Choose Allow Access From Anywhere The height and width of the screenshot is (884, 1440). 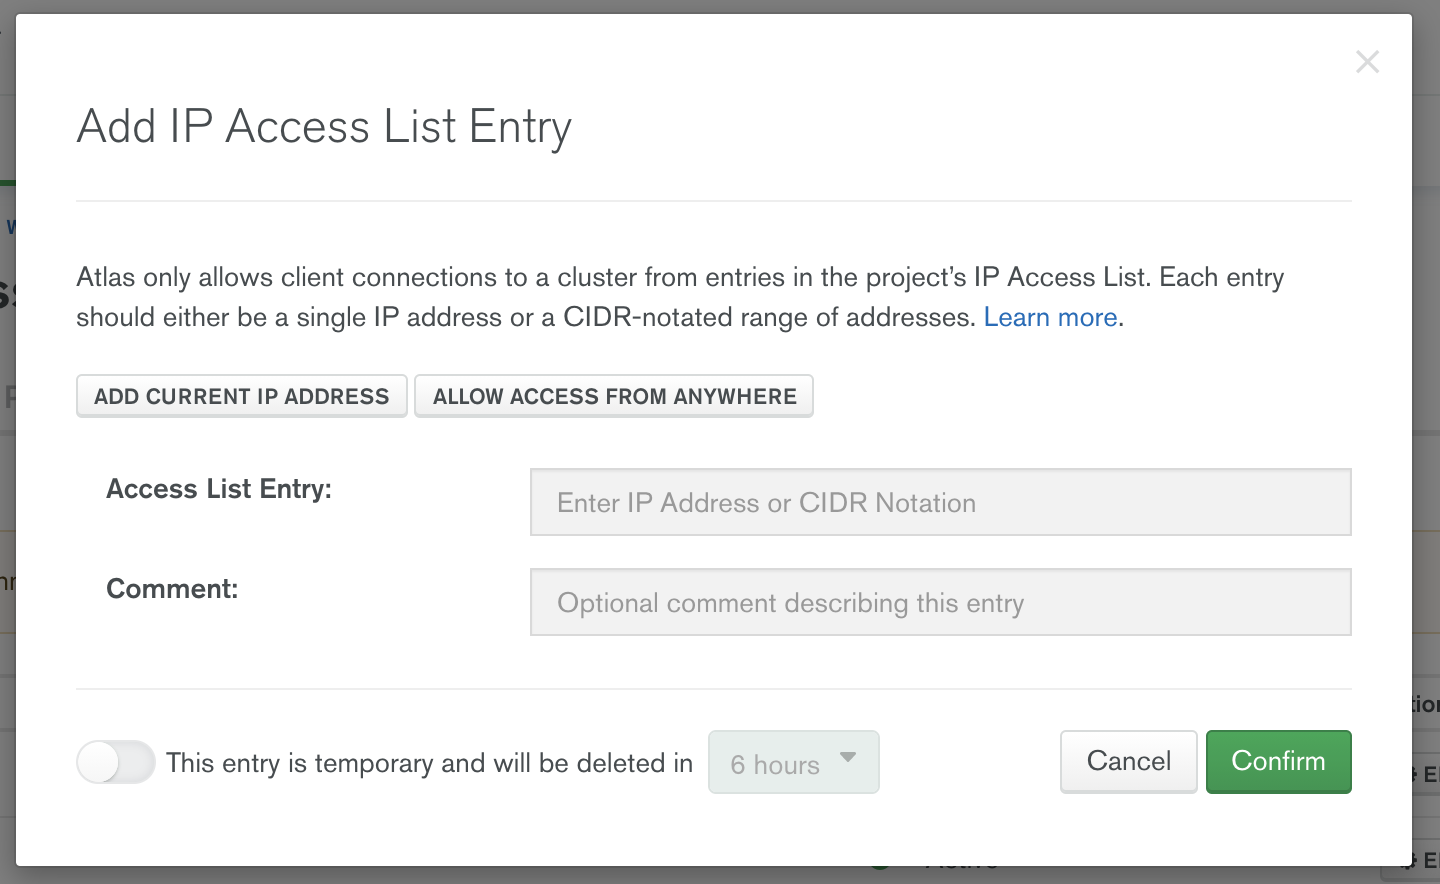click(x=614, y=396)
